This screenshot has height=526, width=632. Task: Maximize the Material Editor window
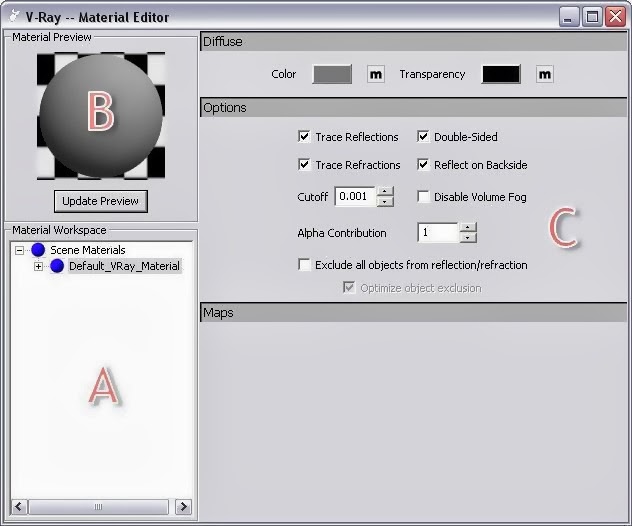point(592,17)
